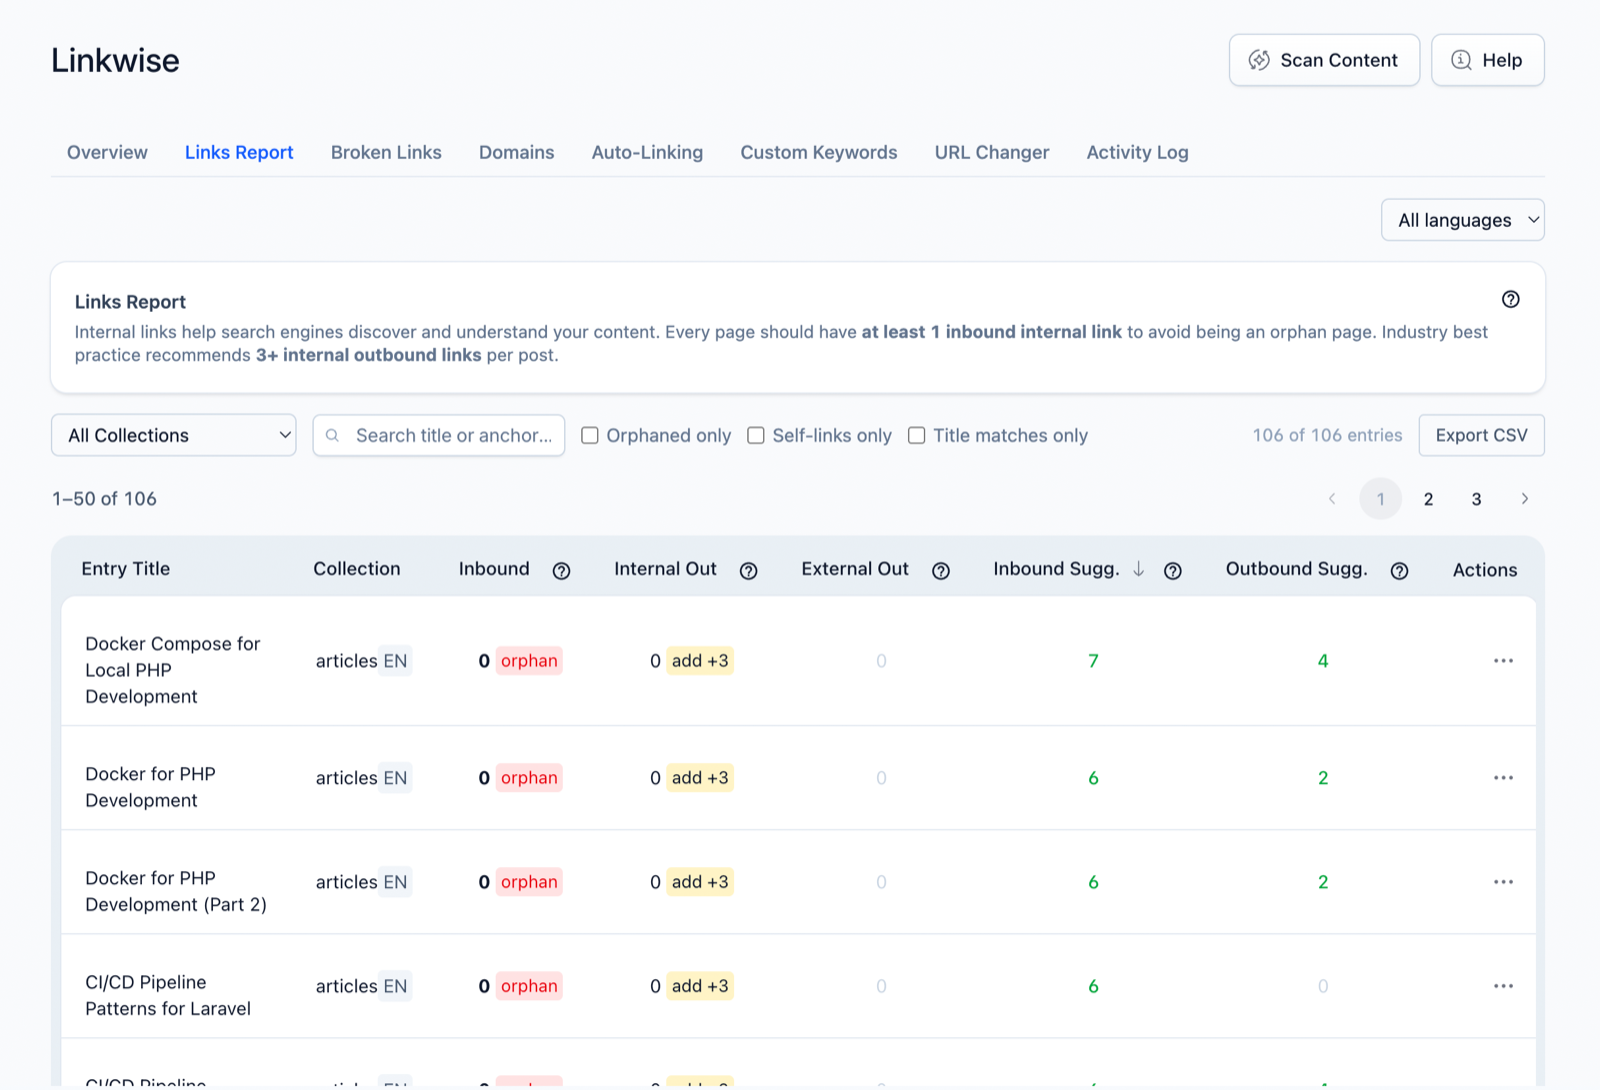This screenshot has height=1090, width=1600.
Task: Click the title CI/CD Pipeline Patterns for Laravel
Action: point(168,995)
